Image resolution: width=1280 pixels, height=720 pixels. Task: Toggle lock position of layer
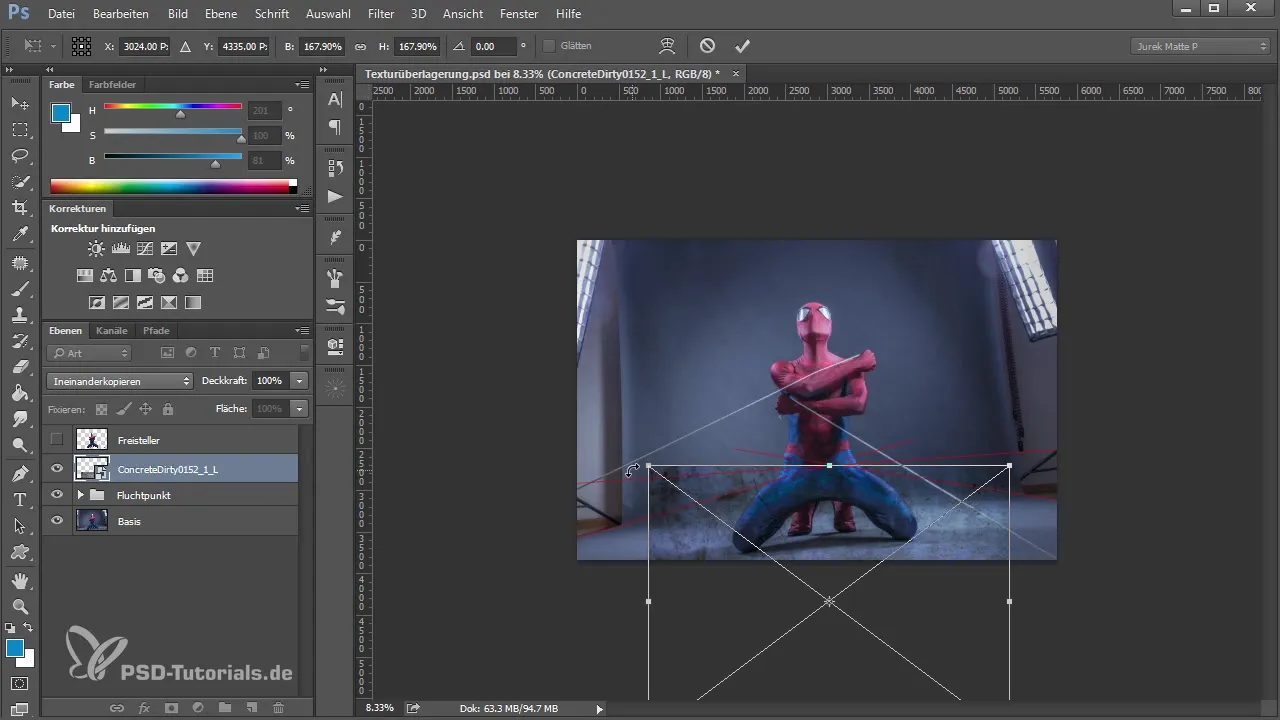click(145, 408)
